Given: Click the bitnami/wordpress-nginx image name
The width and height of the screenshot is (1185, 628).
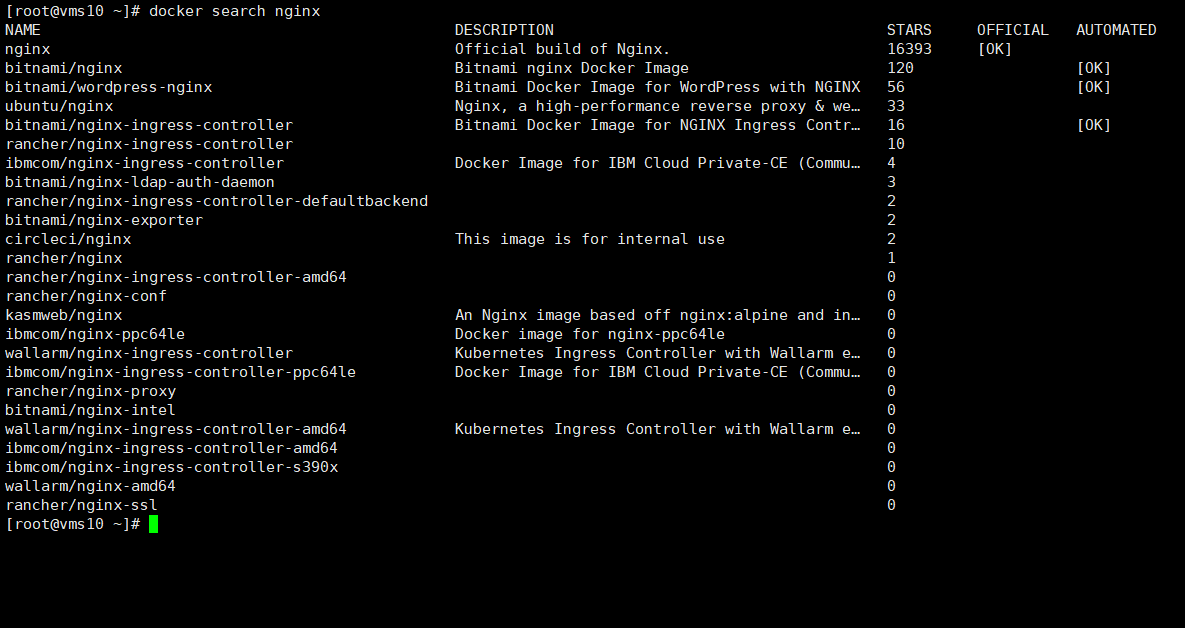Looking at the screenshot, I should [108, 87].
